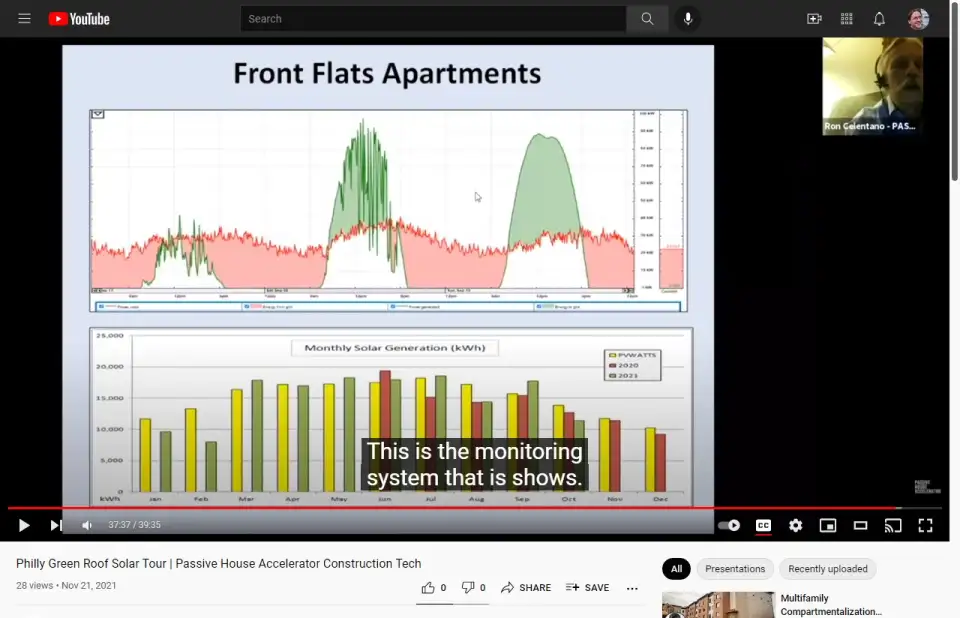Seek using the red video progress bar
Screen dimensions: 960x618
450,508
